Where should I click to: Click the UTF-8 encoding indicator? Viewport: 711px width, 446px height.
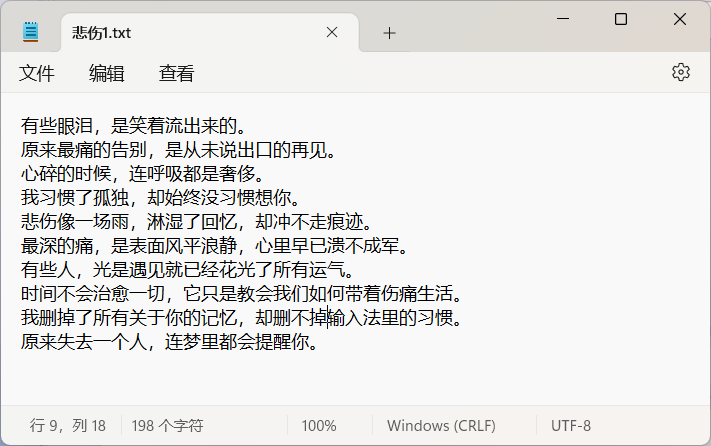(571, 426)
